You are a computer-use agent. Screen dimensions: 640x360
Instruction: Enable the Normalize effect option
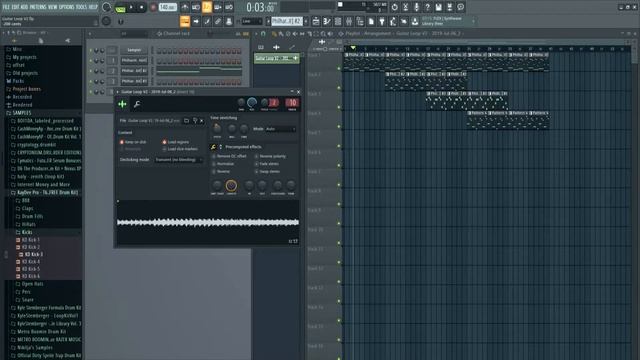point(223,164)
